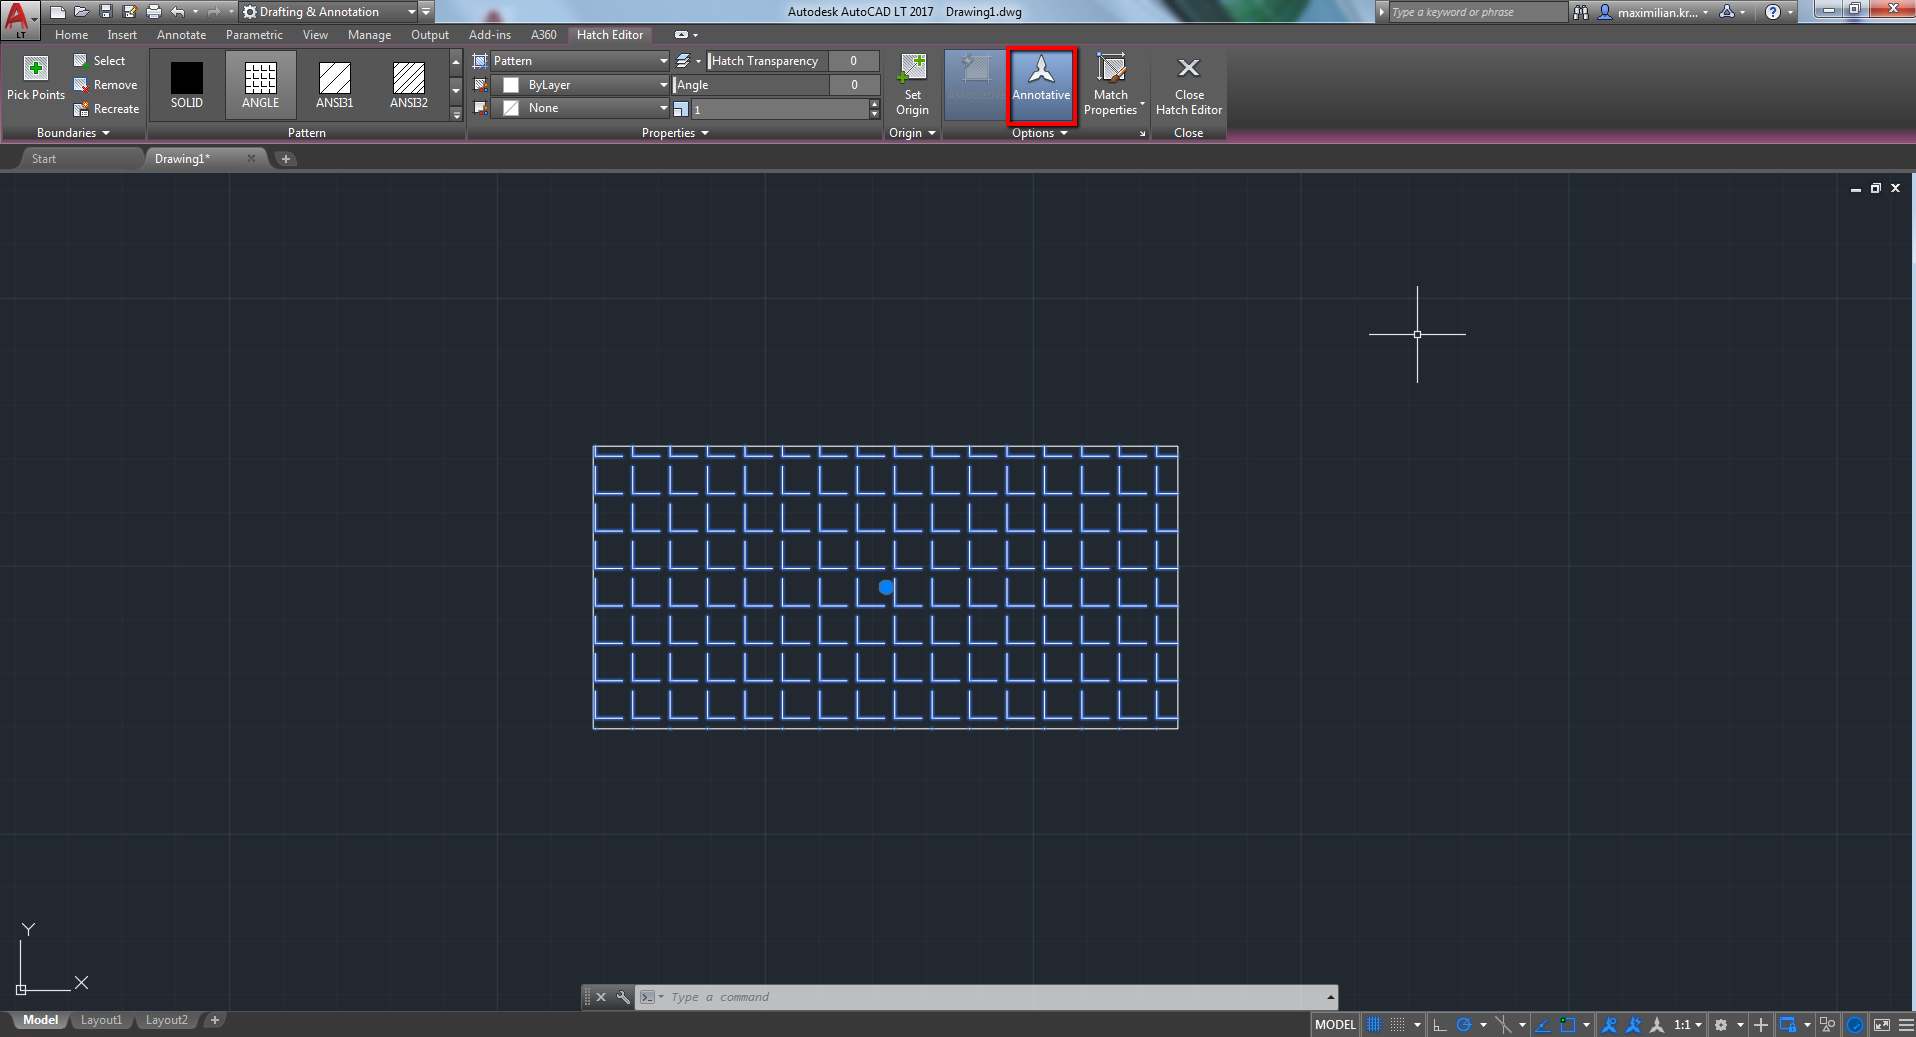
Task: Increase hatch scale with the up stepper
Action: 874,103
